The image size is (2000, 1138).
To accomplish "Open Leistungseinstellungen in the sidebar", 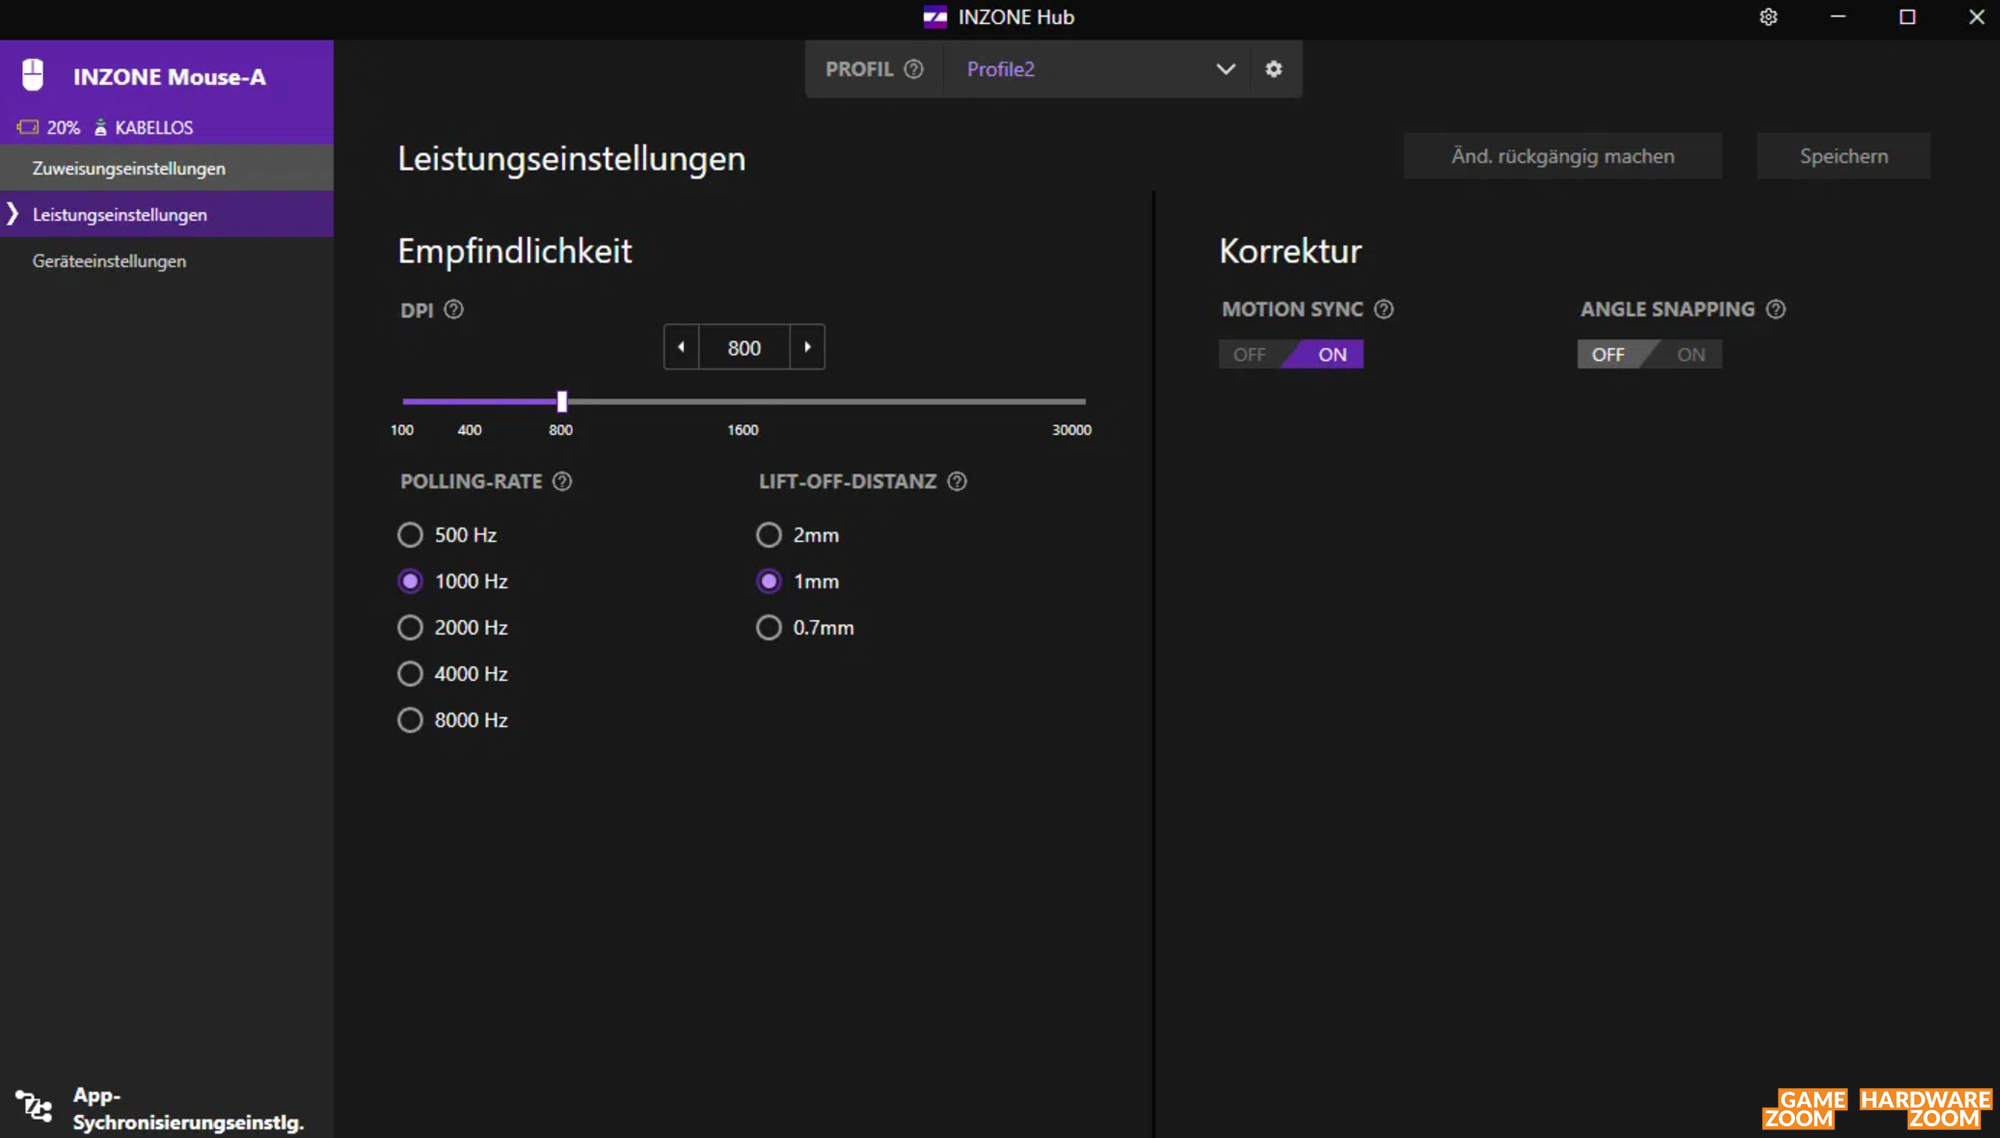I will [x=167, y=214].
